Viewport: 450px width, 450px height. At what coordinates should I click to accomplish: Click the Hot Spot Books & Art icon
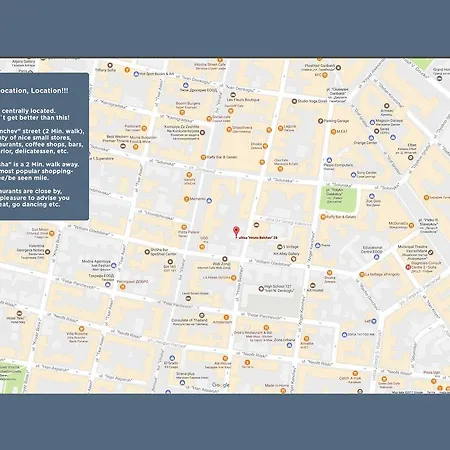click(x=136, y=74)
